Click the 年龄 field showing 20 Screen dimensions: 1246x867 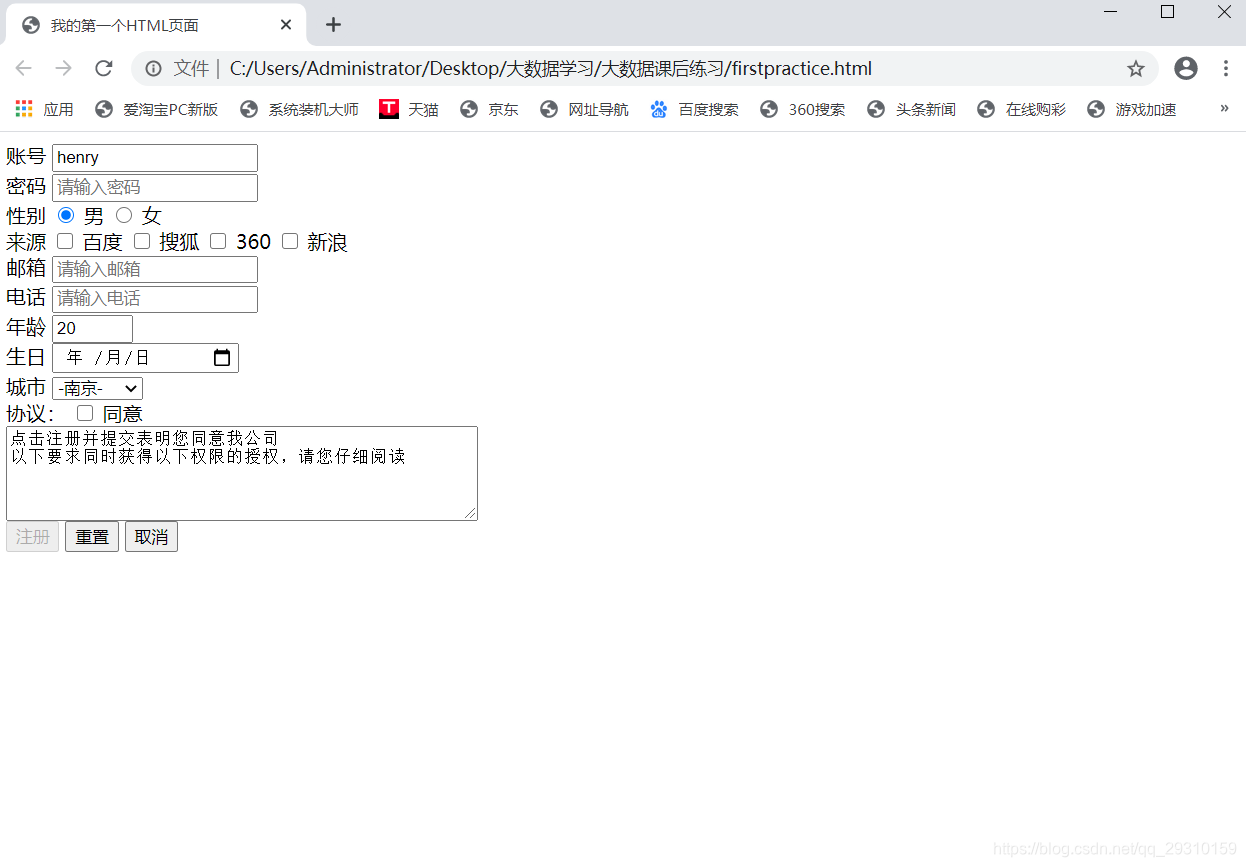[x=92, y=329]
